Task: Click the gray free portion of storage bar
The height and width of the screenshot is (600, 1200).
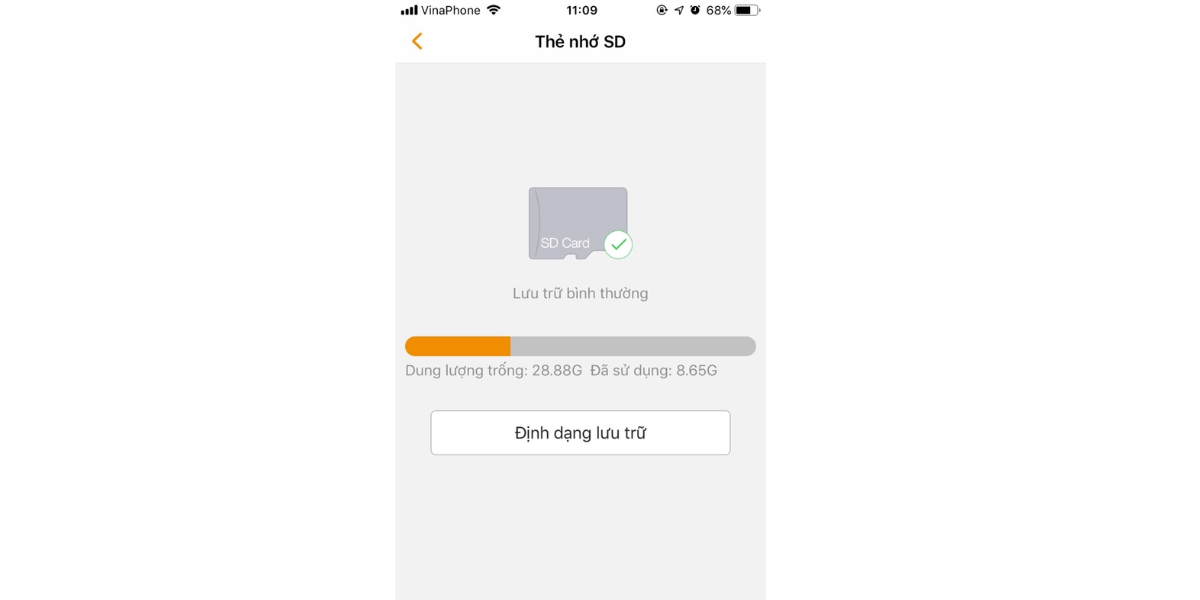Action: tap(633, 346)
